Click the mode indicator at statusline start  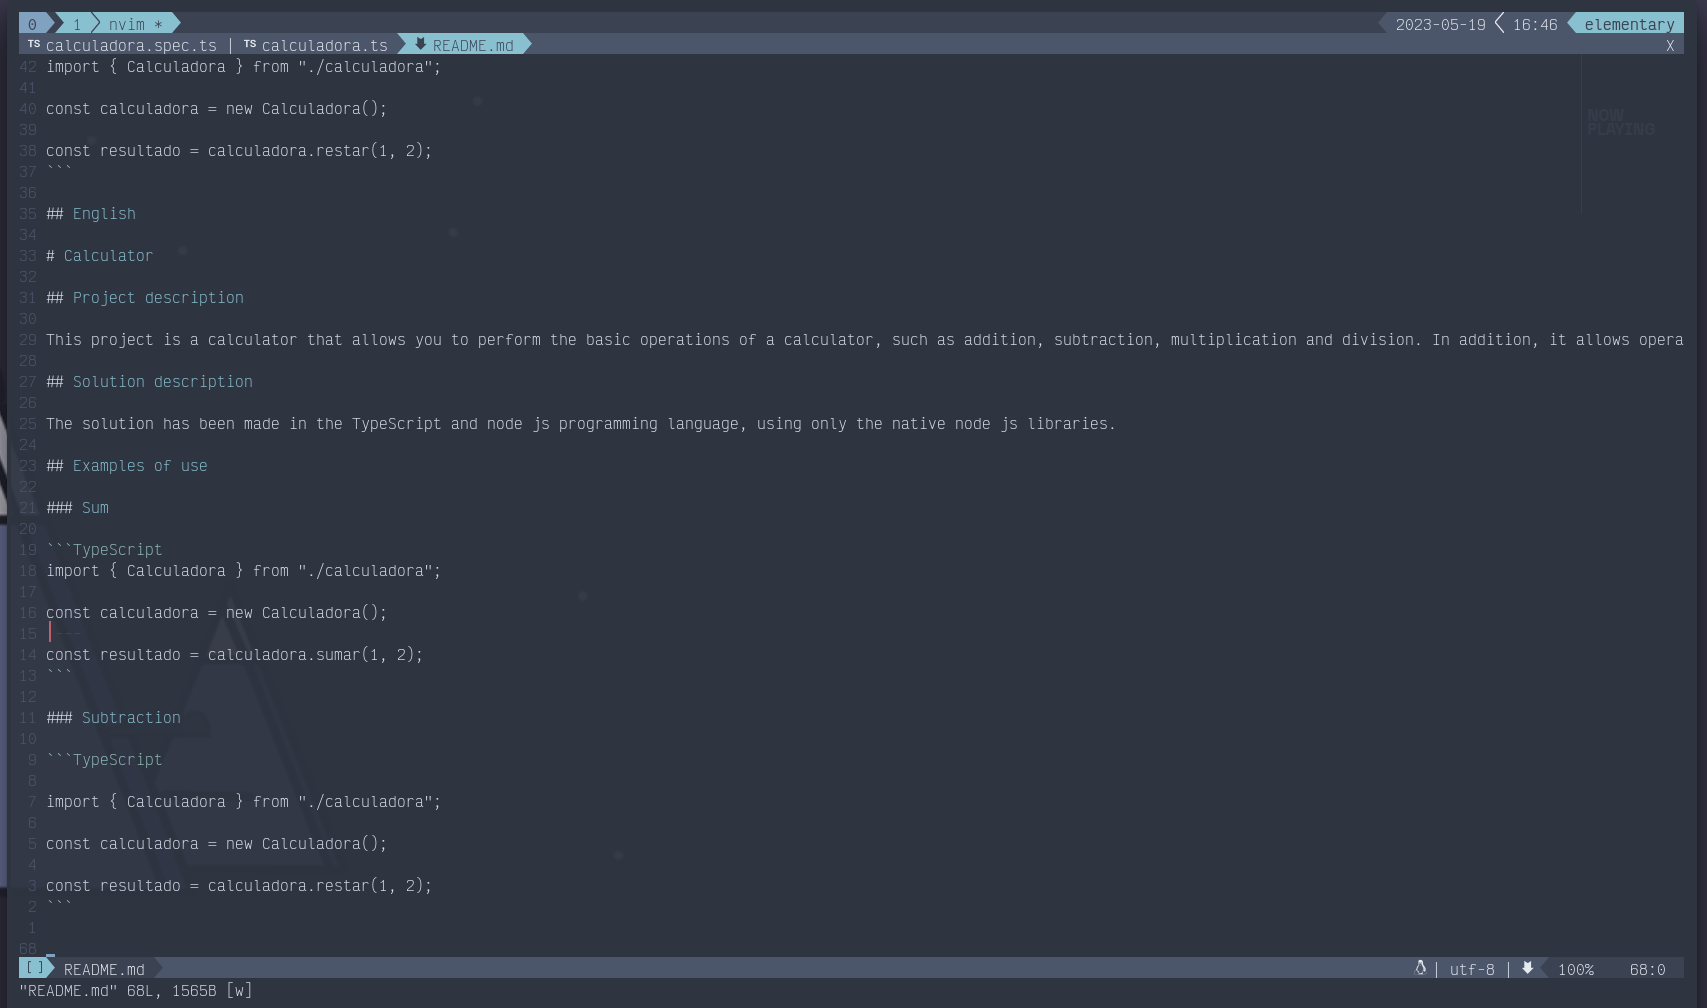click(34, 968)
